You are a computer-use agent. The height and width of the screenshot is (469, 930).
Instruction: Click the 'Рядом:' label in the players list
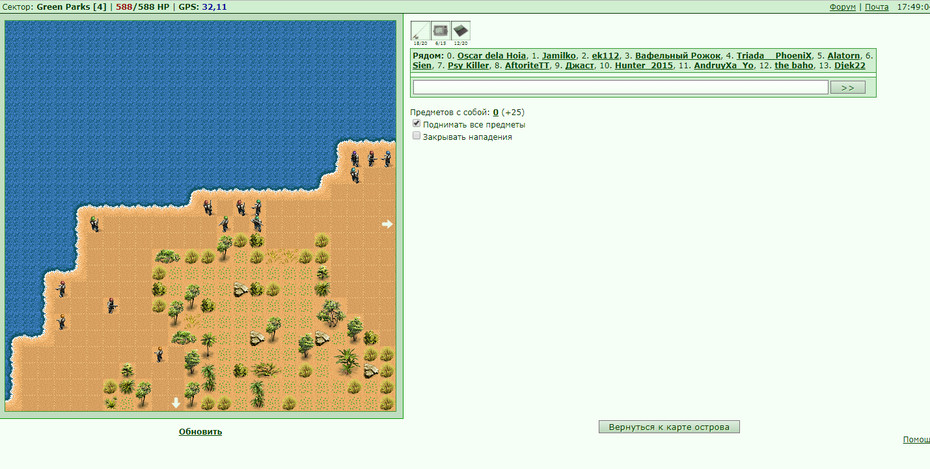click(428, 56)
